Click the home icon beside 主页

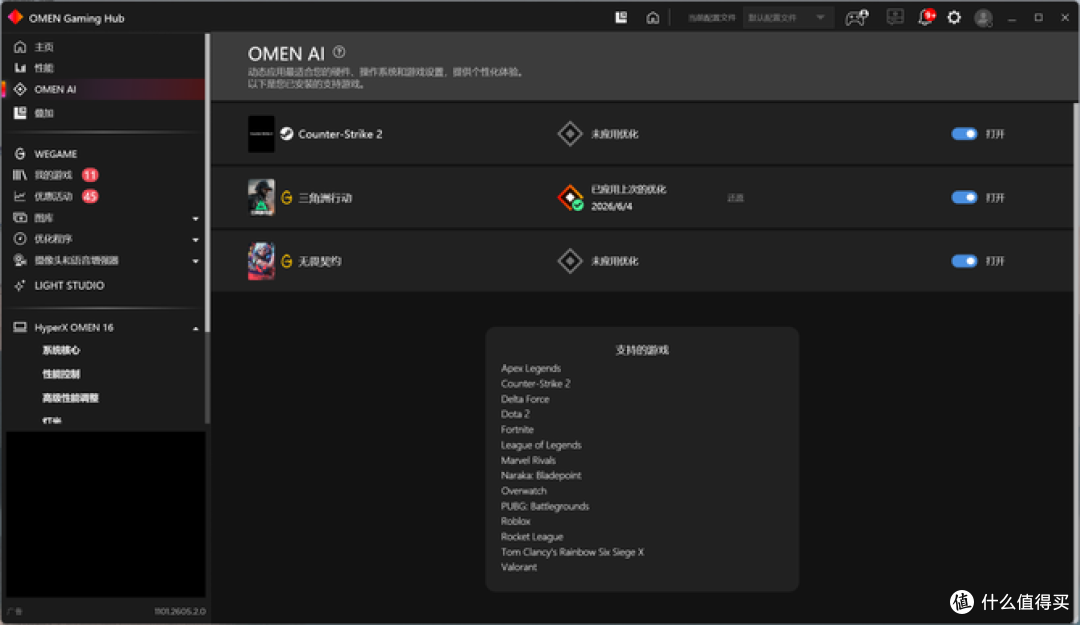20,47
